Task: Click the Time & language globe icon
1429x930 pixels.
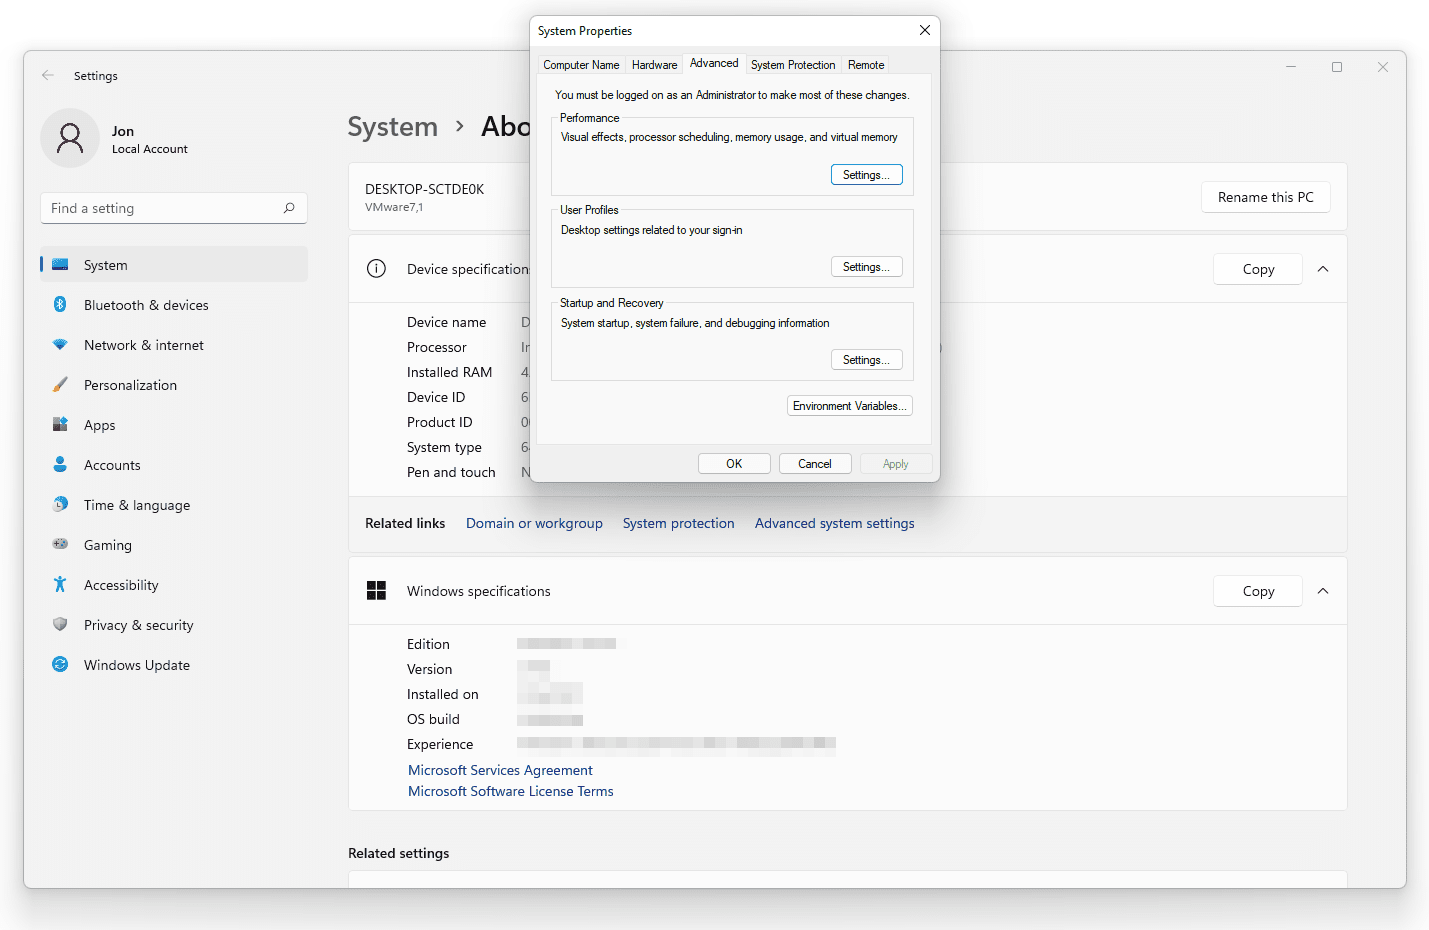Action: click(60, 504)
